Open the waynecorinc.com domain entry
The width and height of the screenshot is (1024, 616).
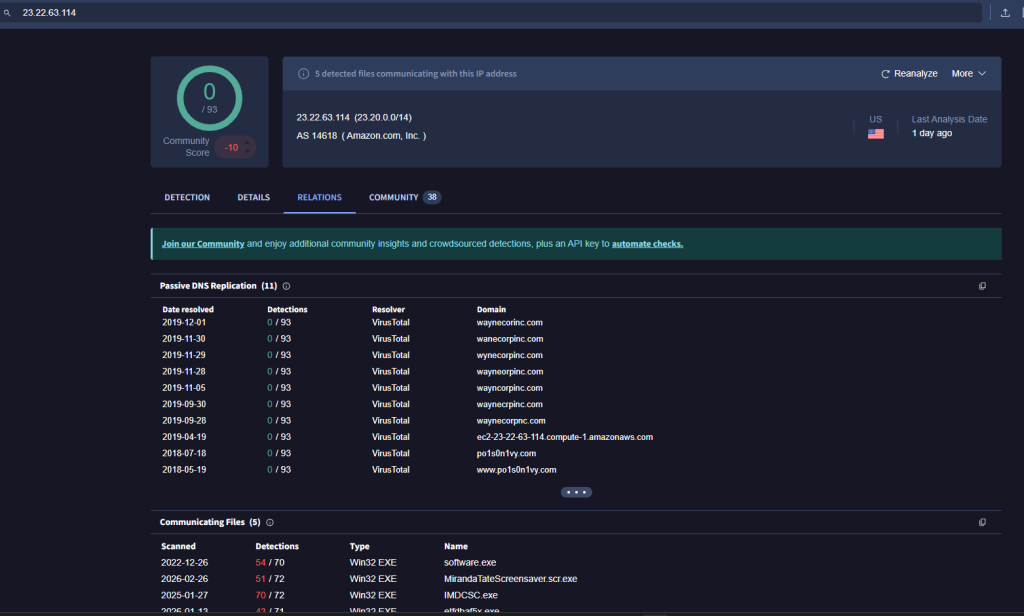pyautogui.click(x=511, y=323)
